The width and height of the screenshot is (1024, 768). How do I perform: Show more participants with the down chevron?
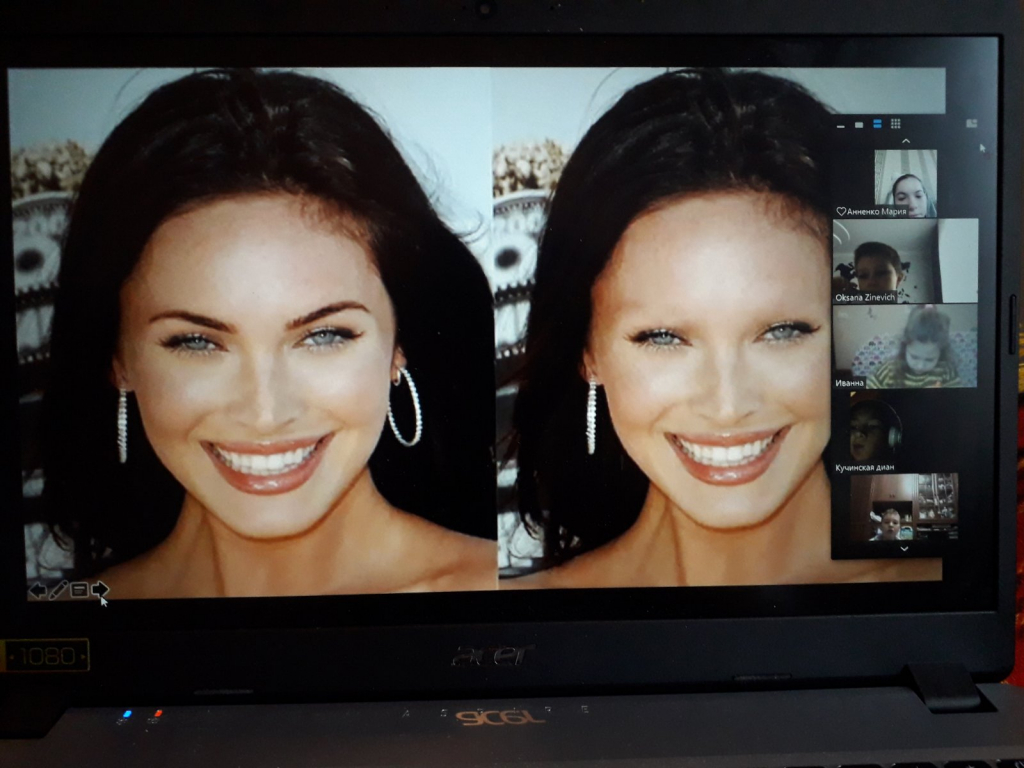(904, 549)
